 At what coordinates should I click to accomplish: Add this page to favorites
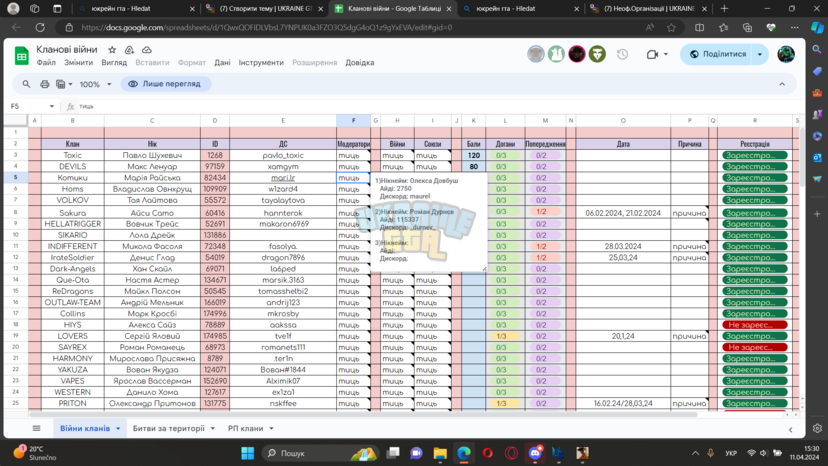click(671, 27)
